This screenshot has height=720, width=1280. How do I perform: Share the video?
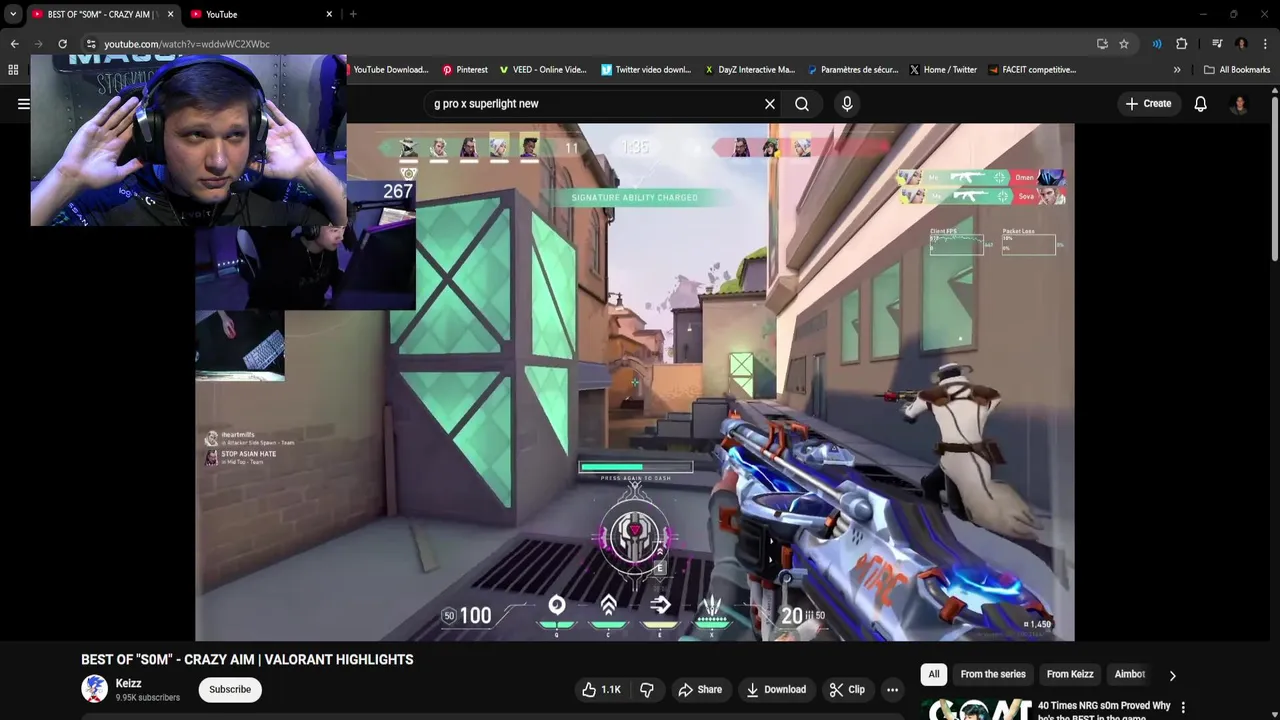click(x=700, y=689)
